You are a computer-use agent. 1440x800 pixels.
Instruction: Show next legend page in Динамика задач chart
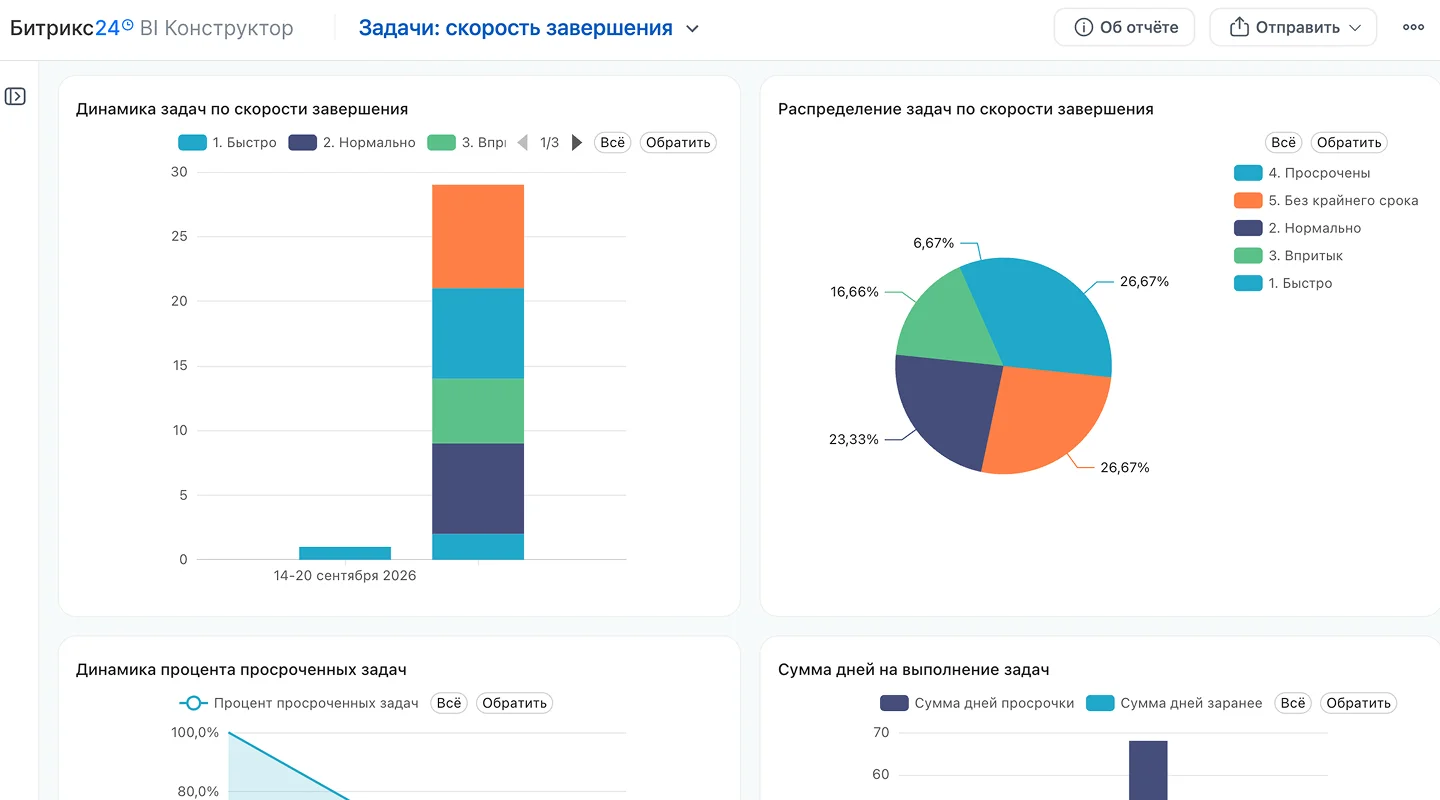577,142
